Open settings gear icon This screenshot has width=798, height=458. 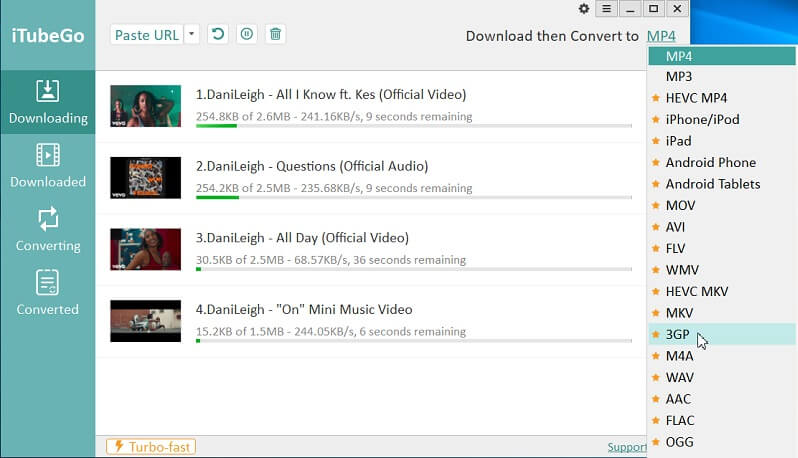coord(584,9)
